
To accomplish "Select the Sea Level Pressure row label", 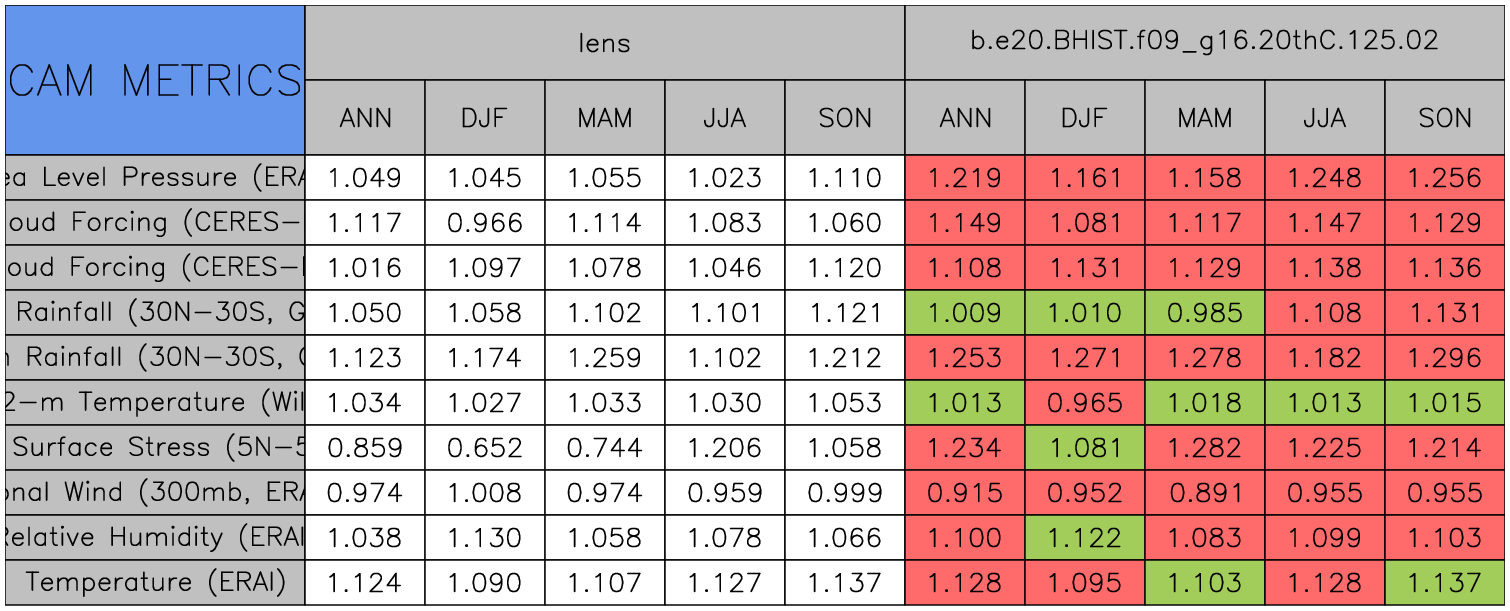I will (155, 178).
